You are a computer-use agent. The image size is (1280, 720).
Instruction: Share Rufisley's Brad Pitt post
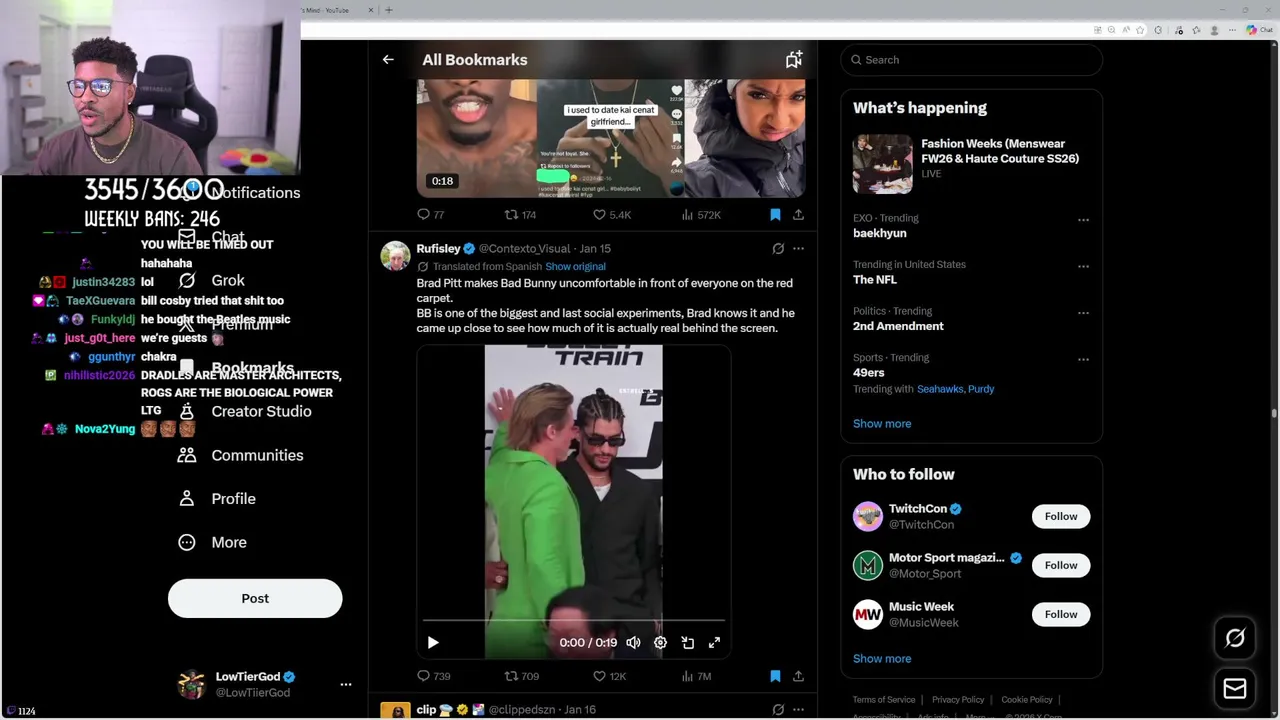coord(798,677)
